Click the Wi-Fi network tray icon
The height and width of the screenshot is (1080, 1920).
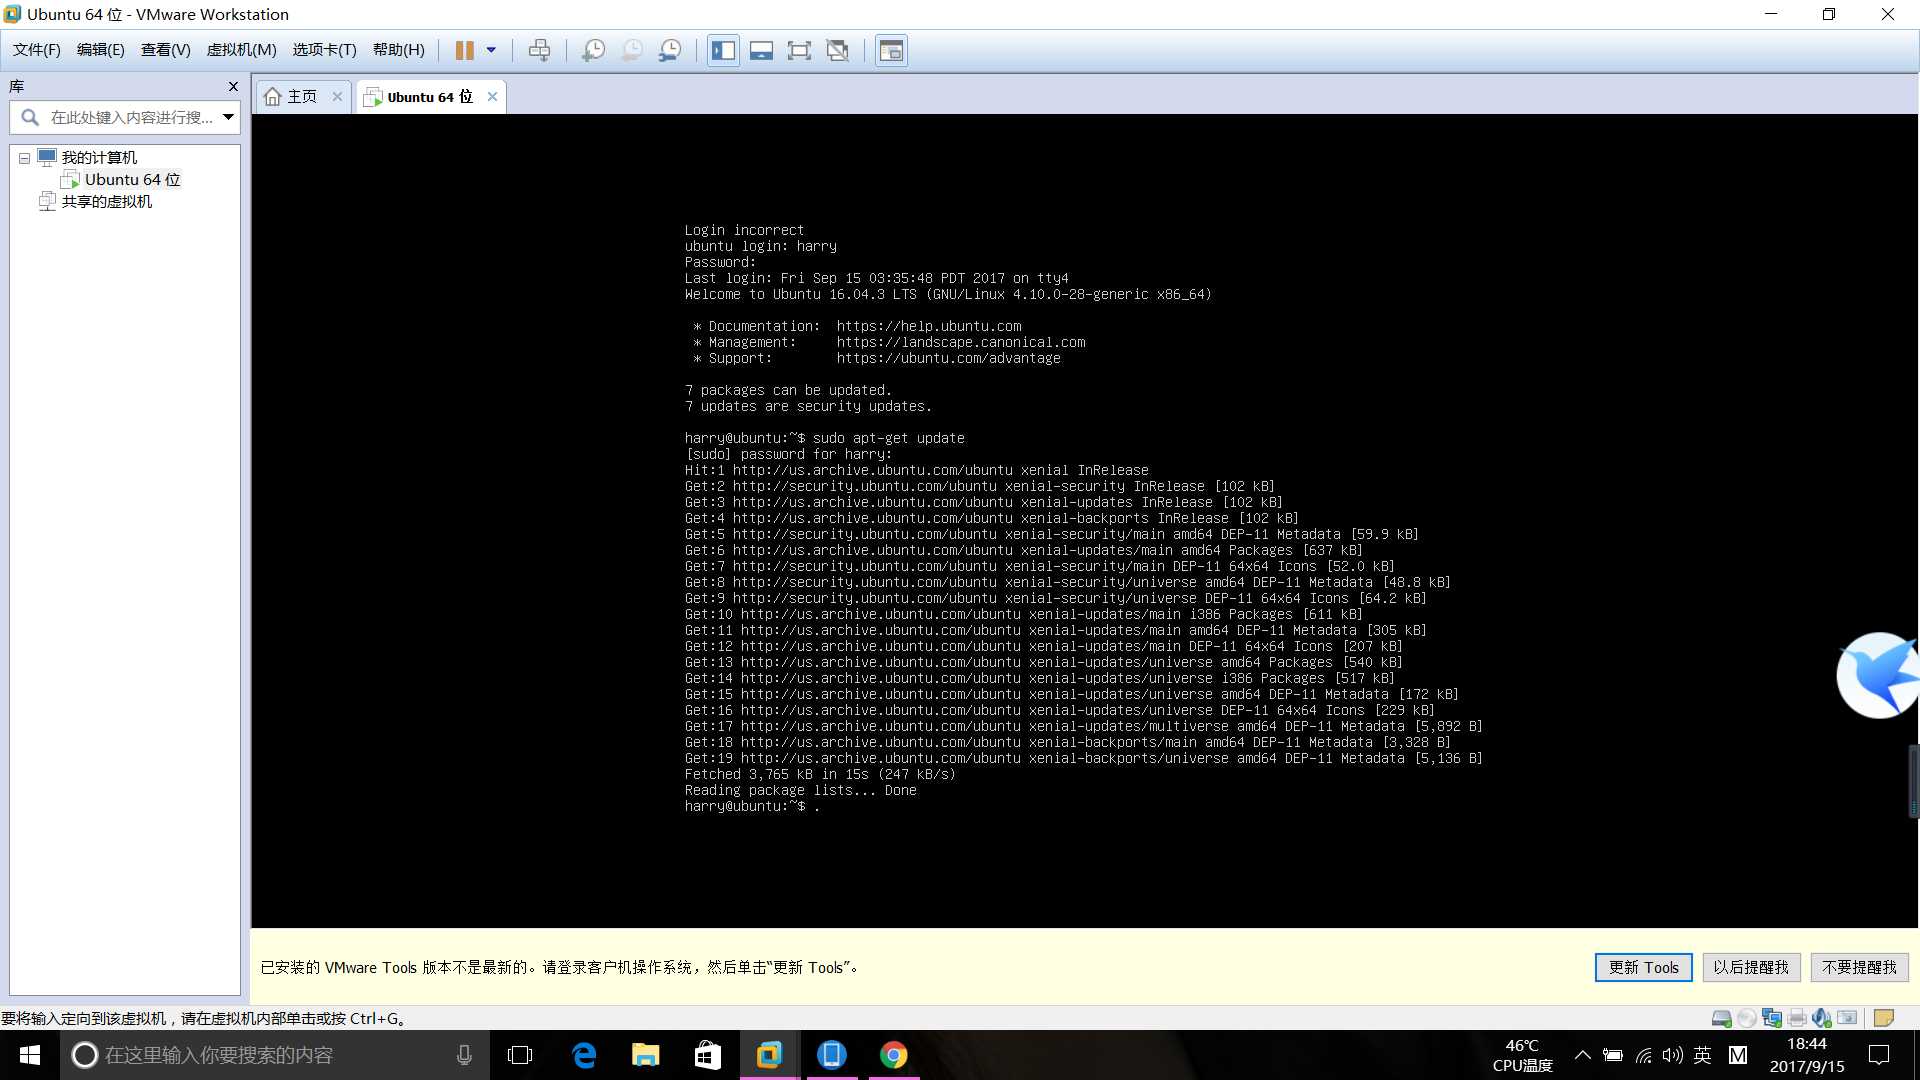pyautogui.click(x=1643, y=1055)
